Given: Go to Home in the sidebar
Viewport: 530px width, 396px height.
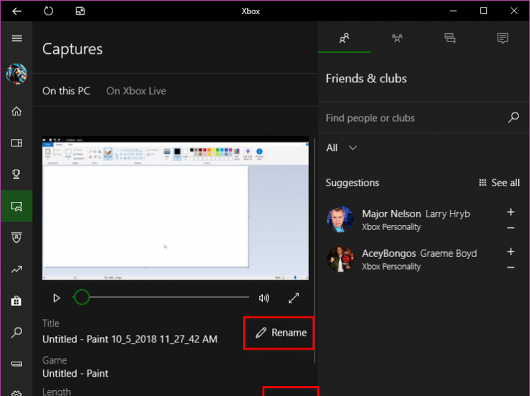Looking at the screenshot, I should 17,111.
